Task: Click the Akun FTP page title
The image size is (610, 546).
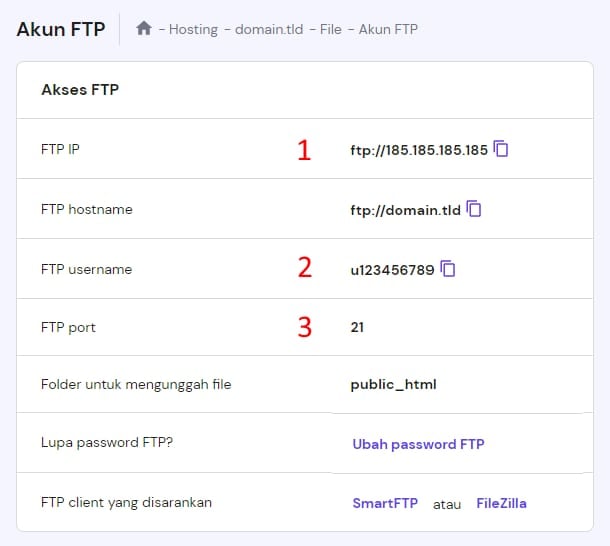Action: tap(61, 28)
